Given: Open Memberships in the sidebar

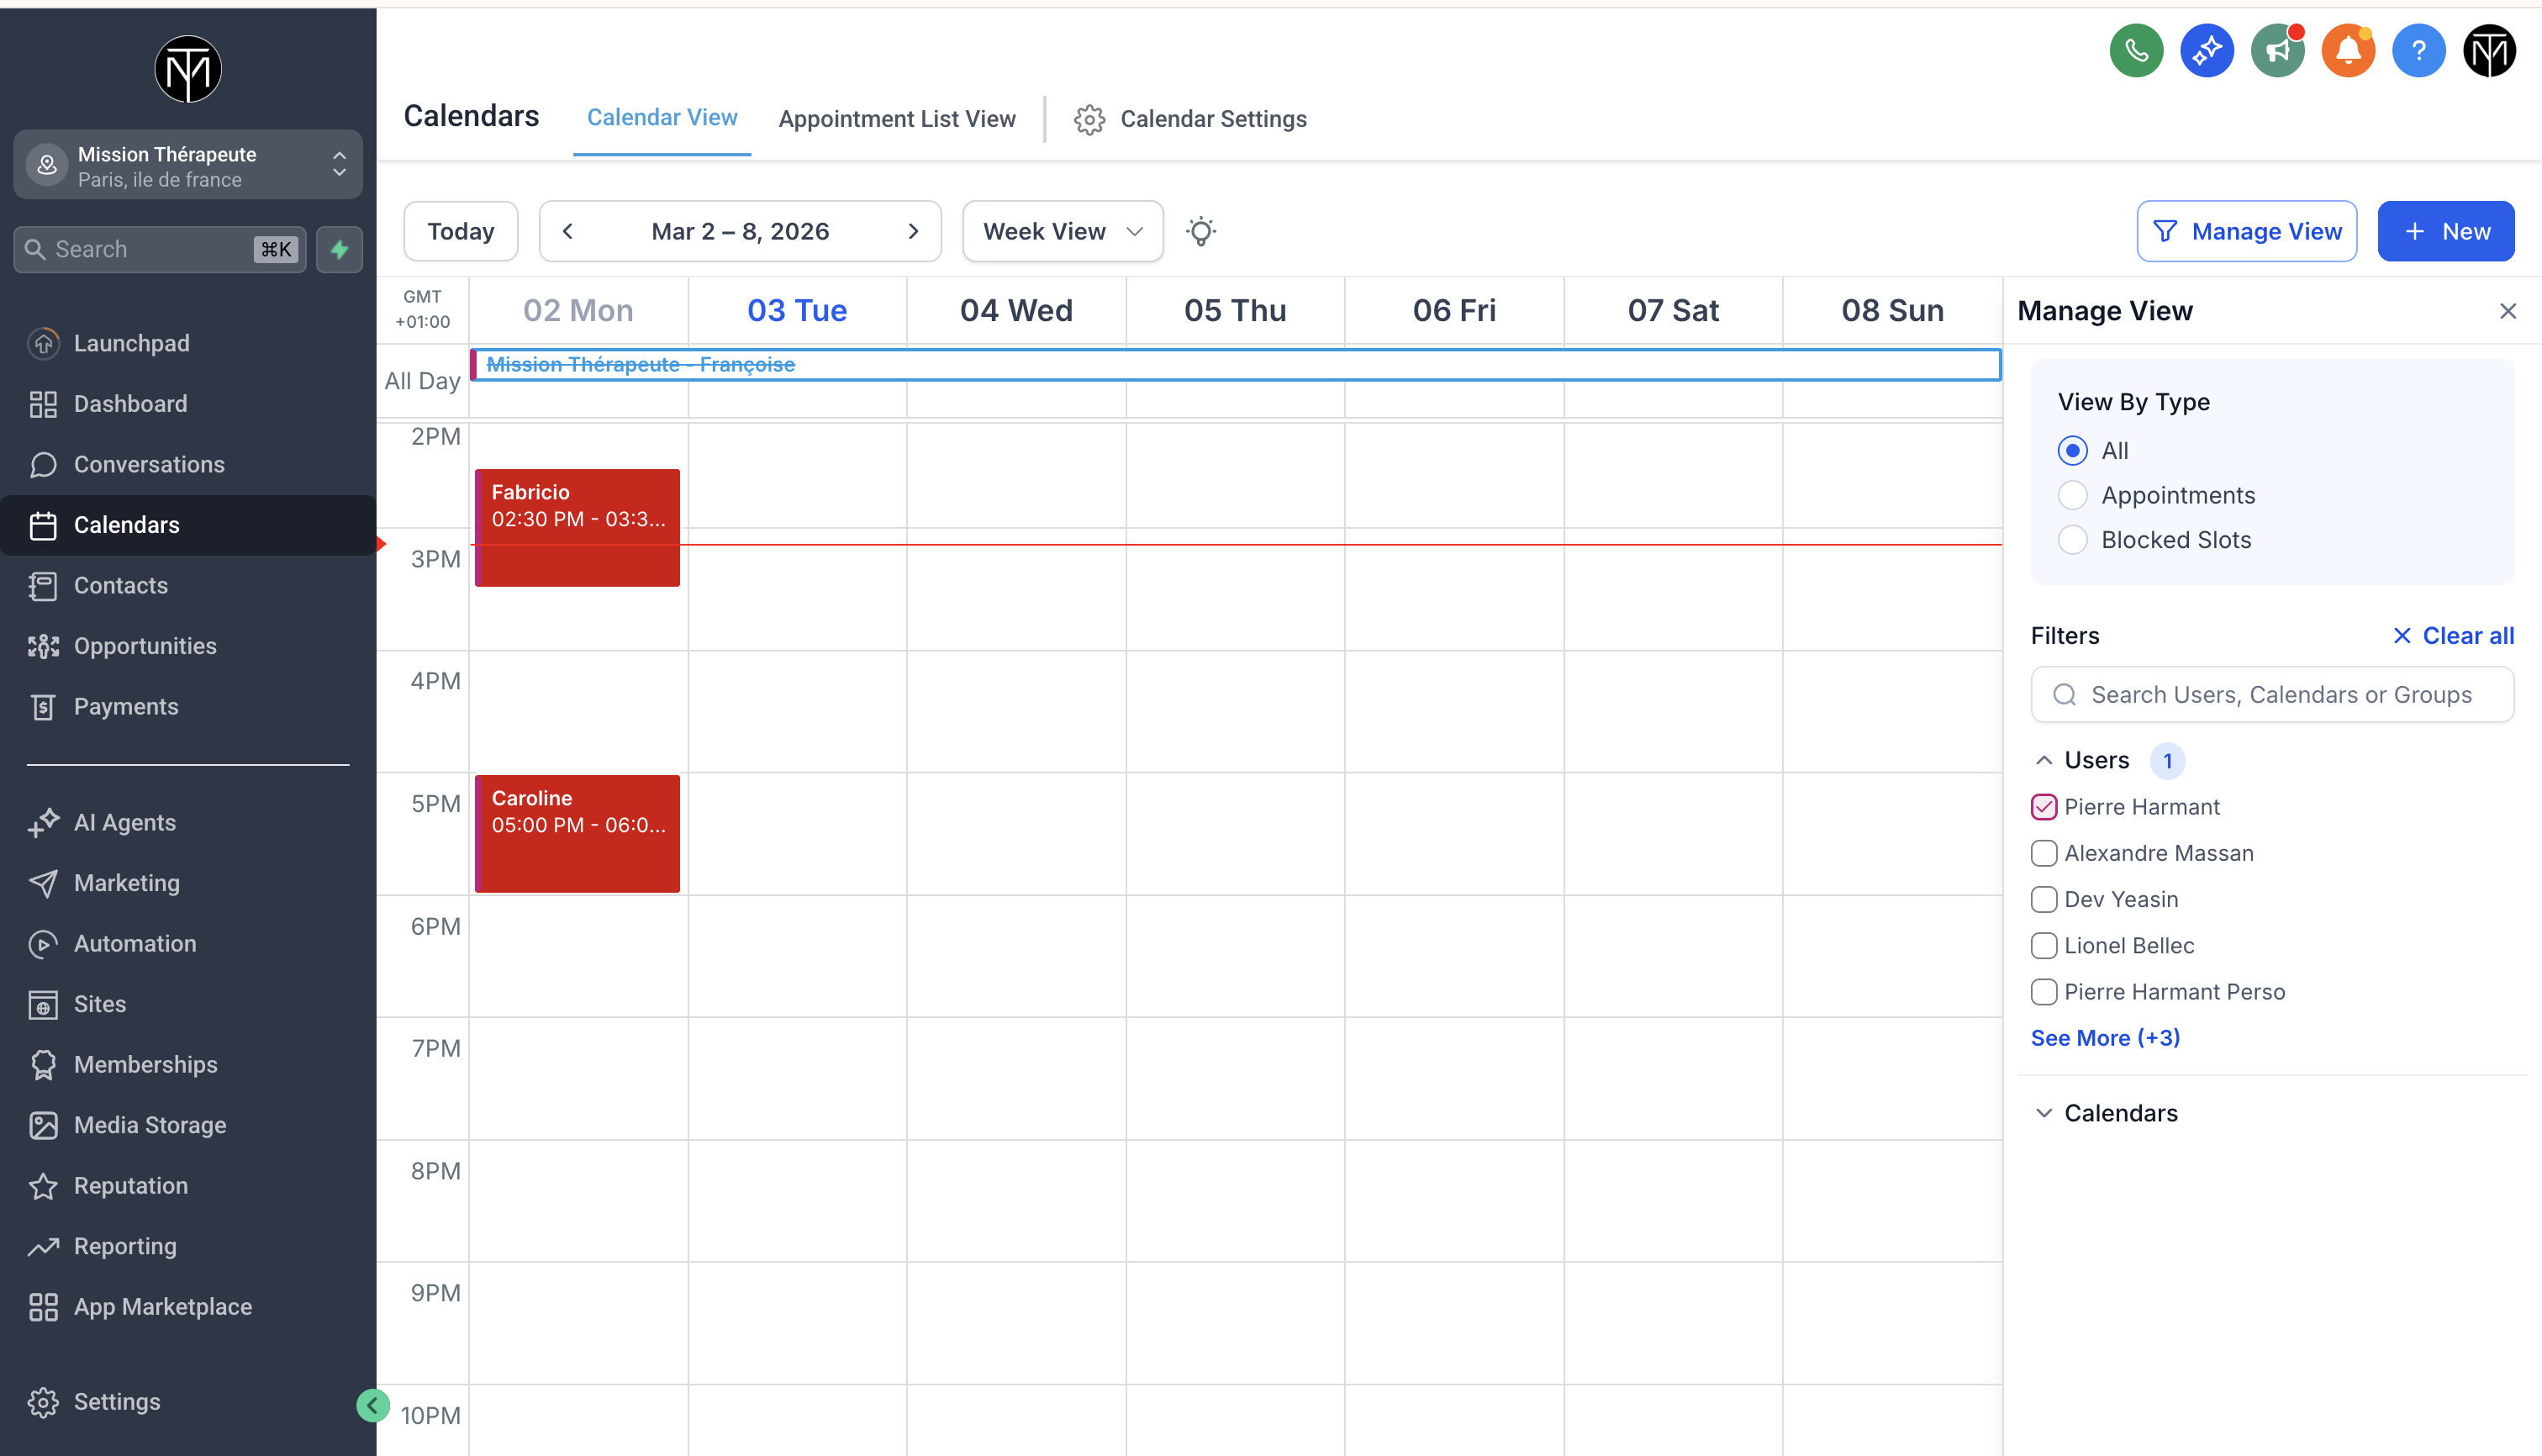Looking at the screenshot, I should click(188, 1064).
